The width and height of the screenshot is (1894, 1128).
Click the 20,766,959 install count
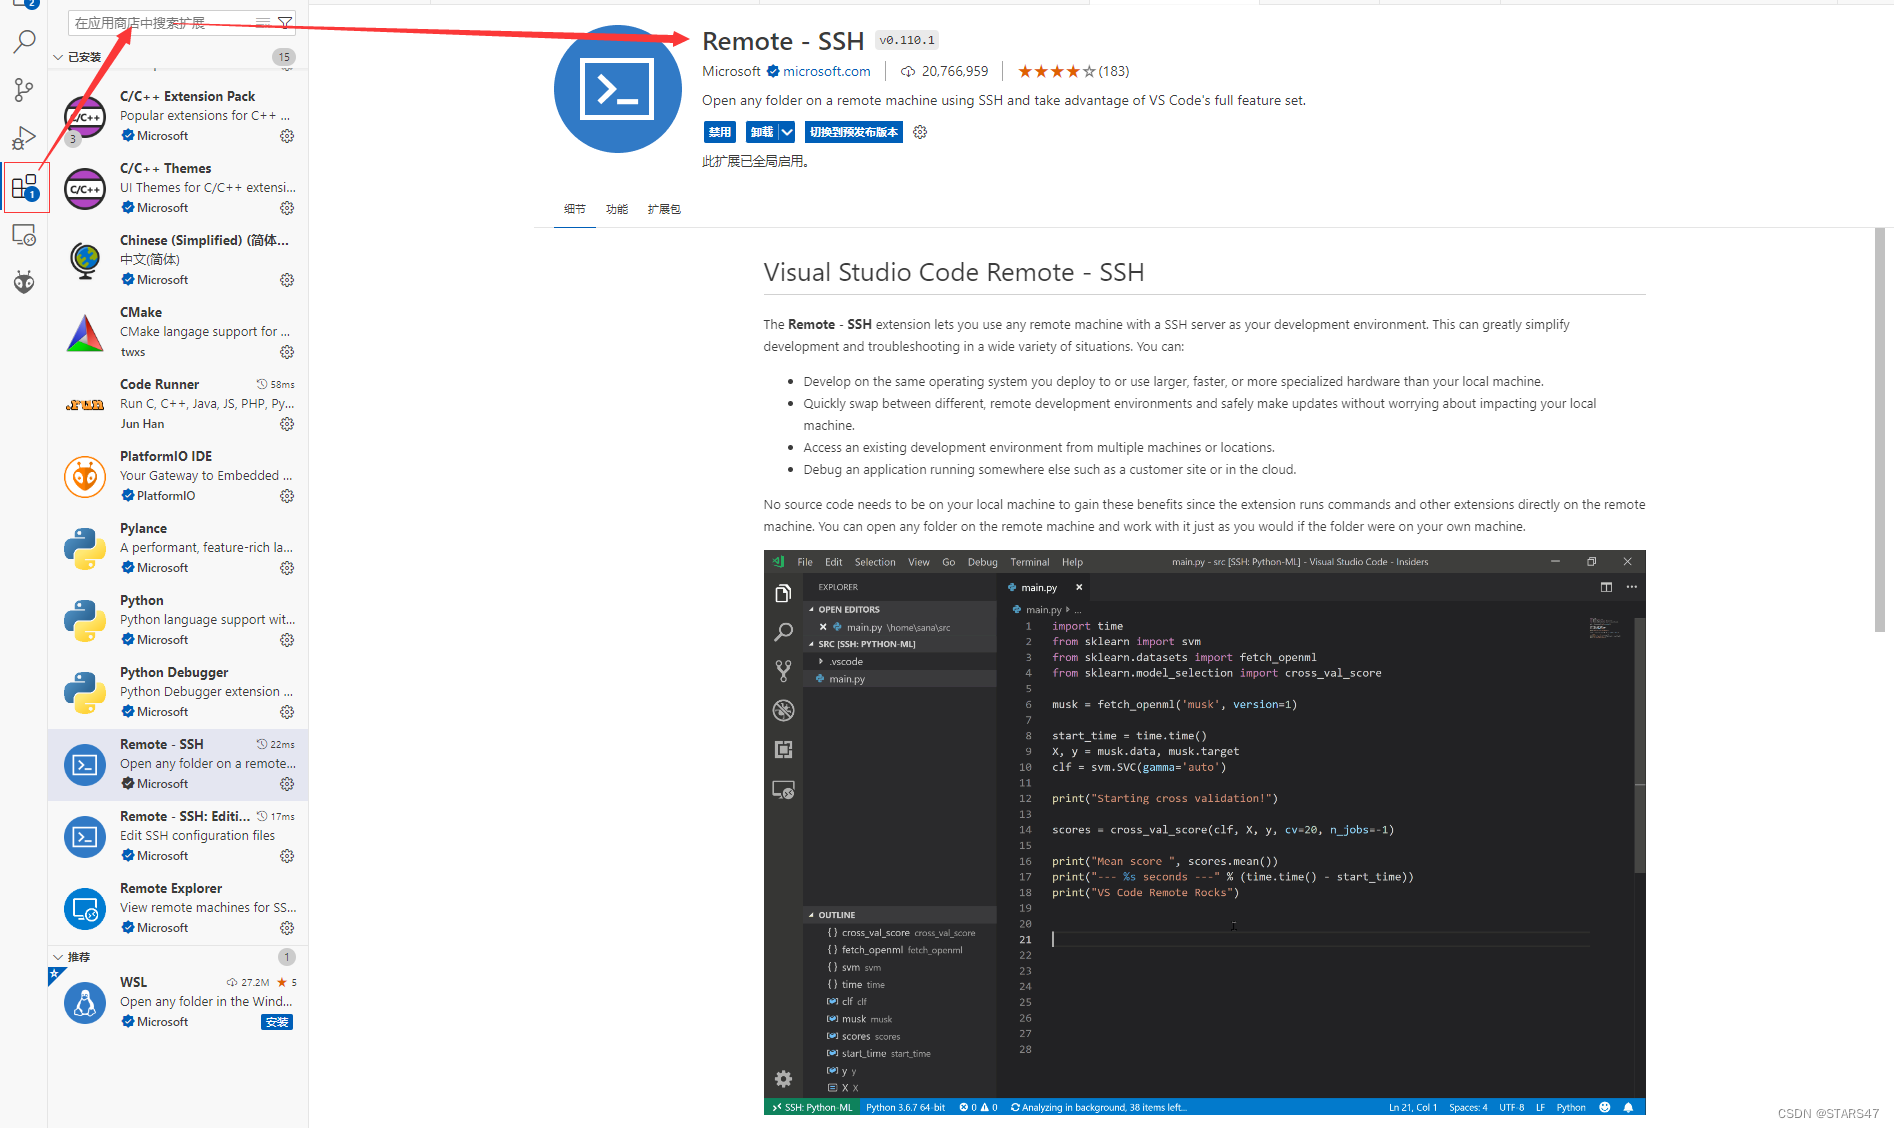[955, 71]
